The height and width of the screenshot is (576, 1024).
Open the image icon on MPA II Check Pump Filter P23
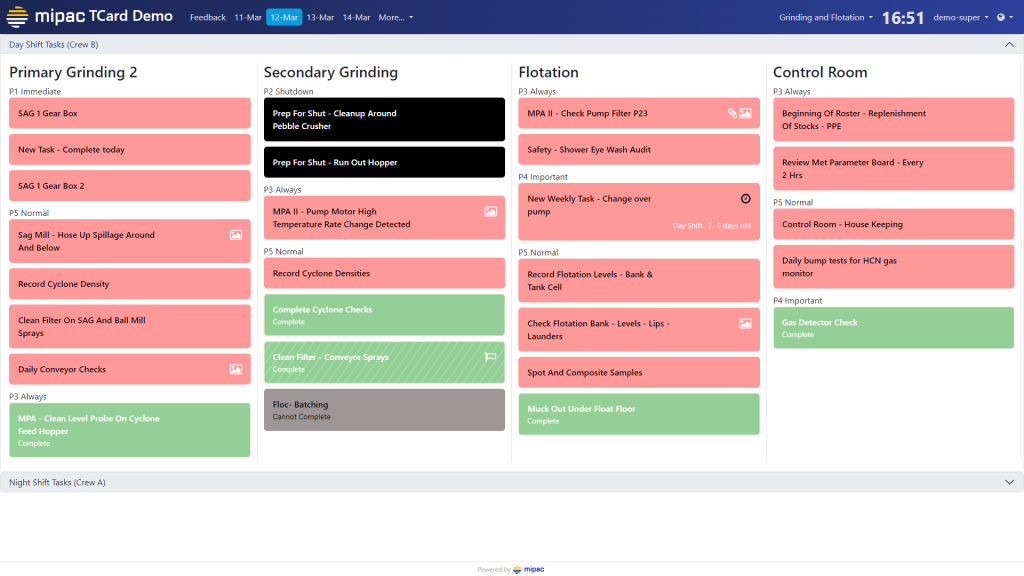(745, 113)
